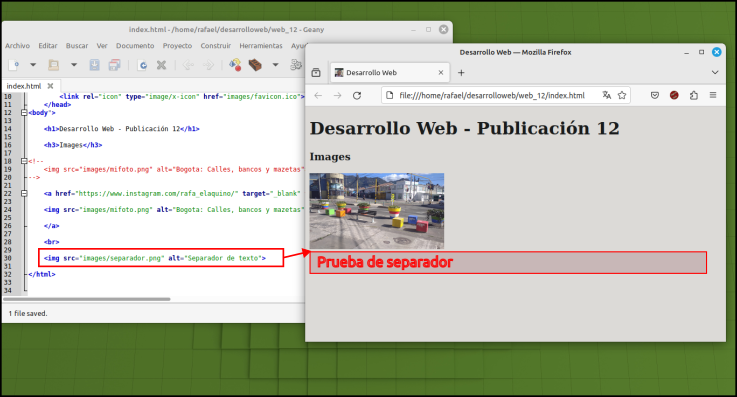Reload the current file in Geany
The image size is (737, 397).
[142, 65]
